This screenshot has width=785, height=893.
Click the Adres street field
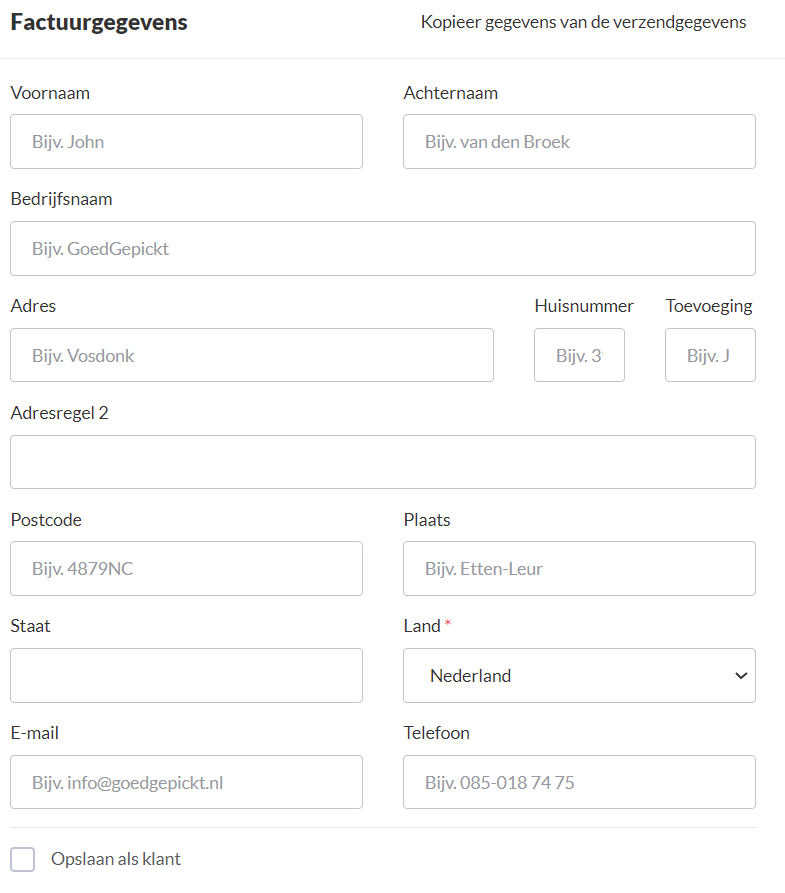pos(252,355)
